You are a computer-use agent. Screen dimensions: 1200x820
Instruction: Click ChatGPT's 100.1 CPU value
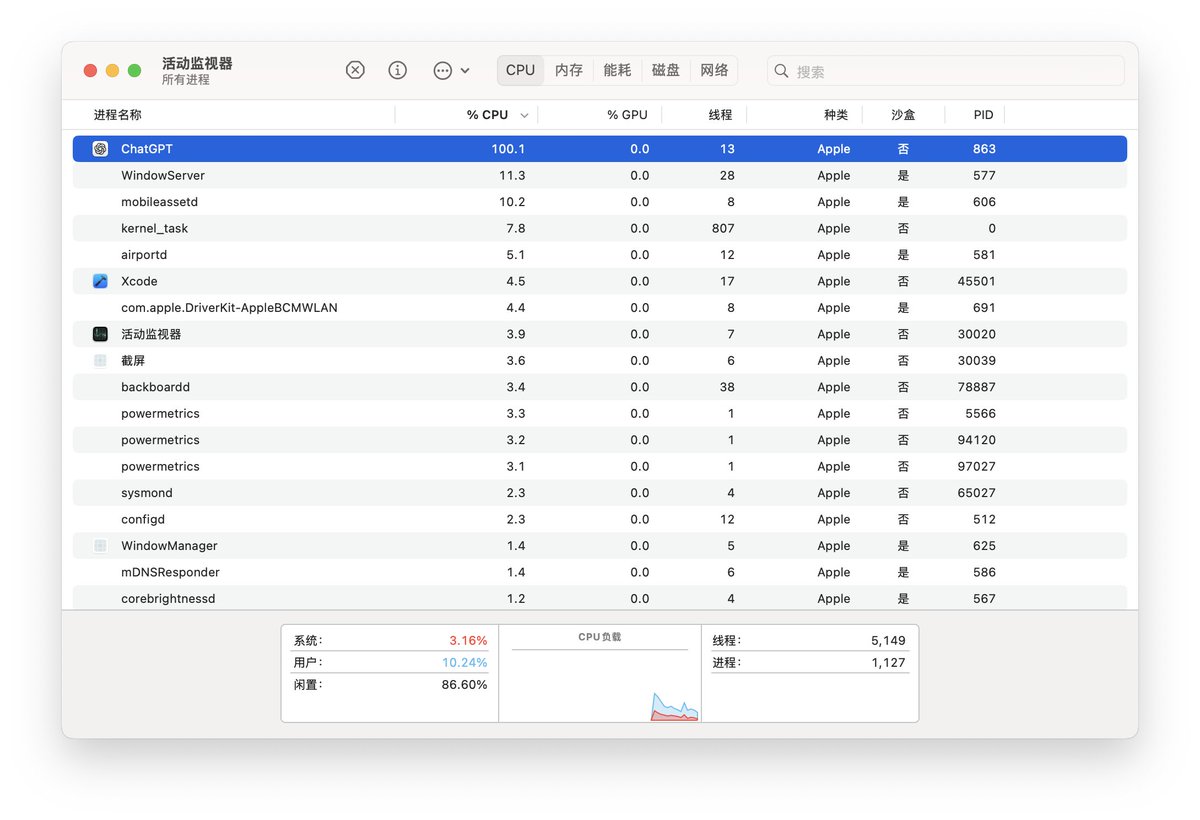pos(508,149)
